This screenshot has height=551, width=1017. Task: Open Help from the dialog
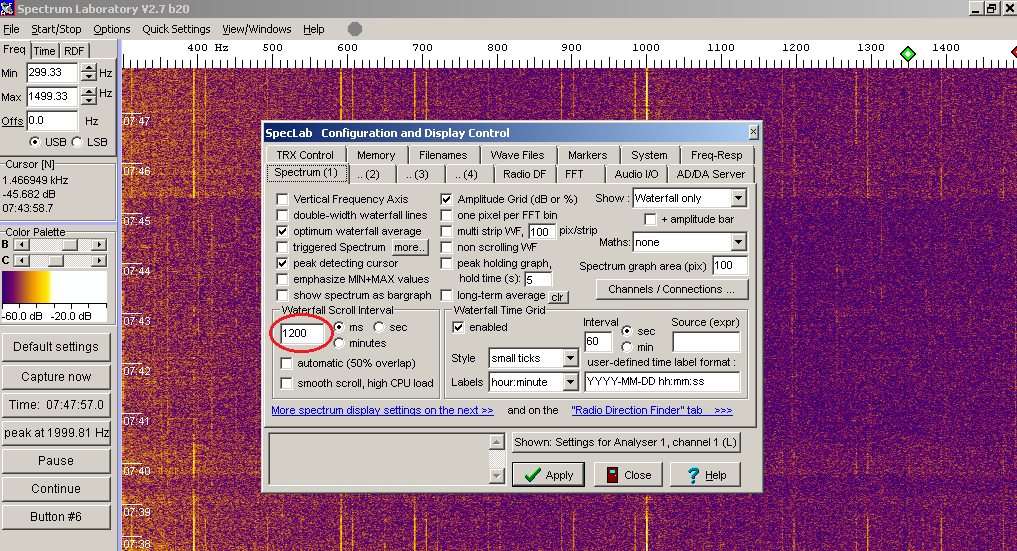(x=706, y=475)
